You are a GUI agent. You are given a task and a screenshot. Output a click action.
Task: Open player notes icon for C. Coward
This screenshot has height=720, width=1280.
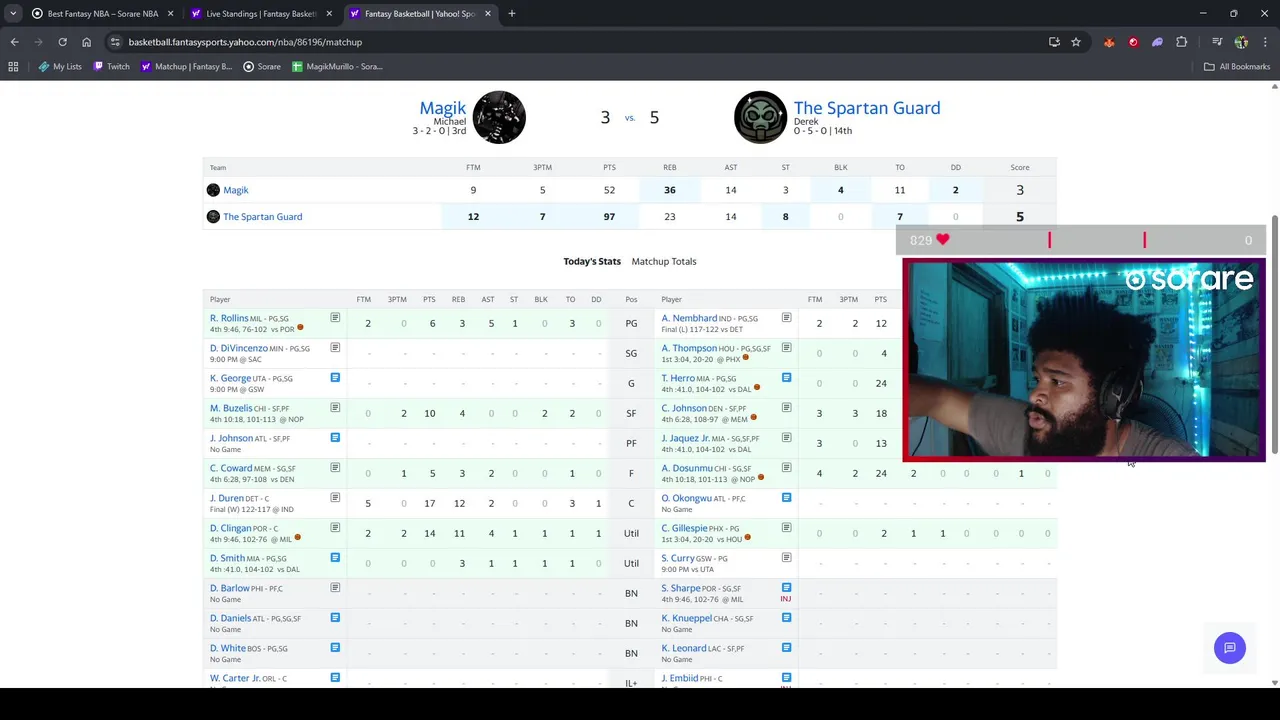335,468
